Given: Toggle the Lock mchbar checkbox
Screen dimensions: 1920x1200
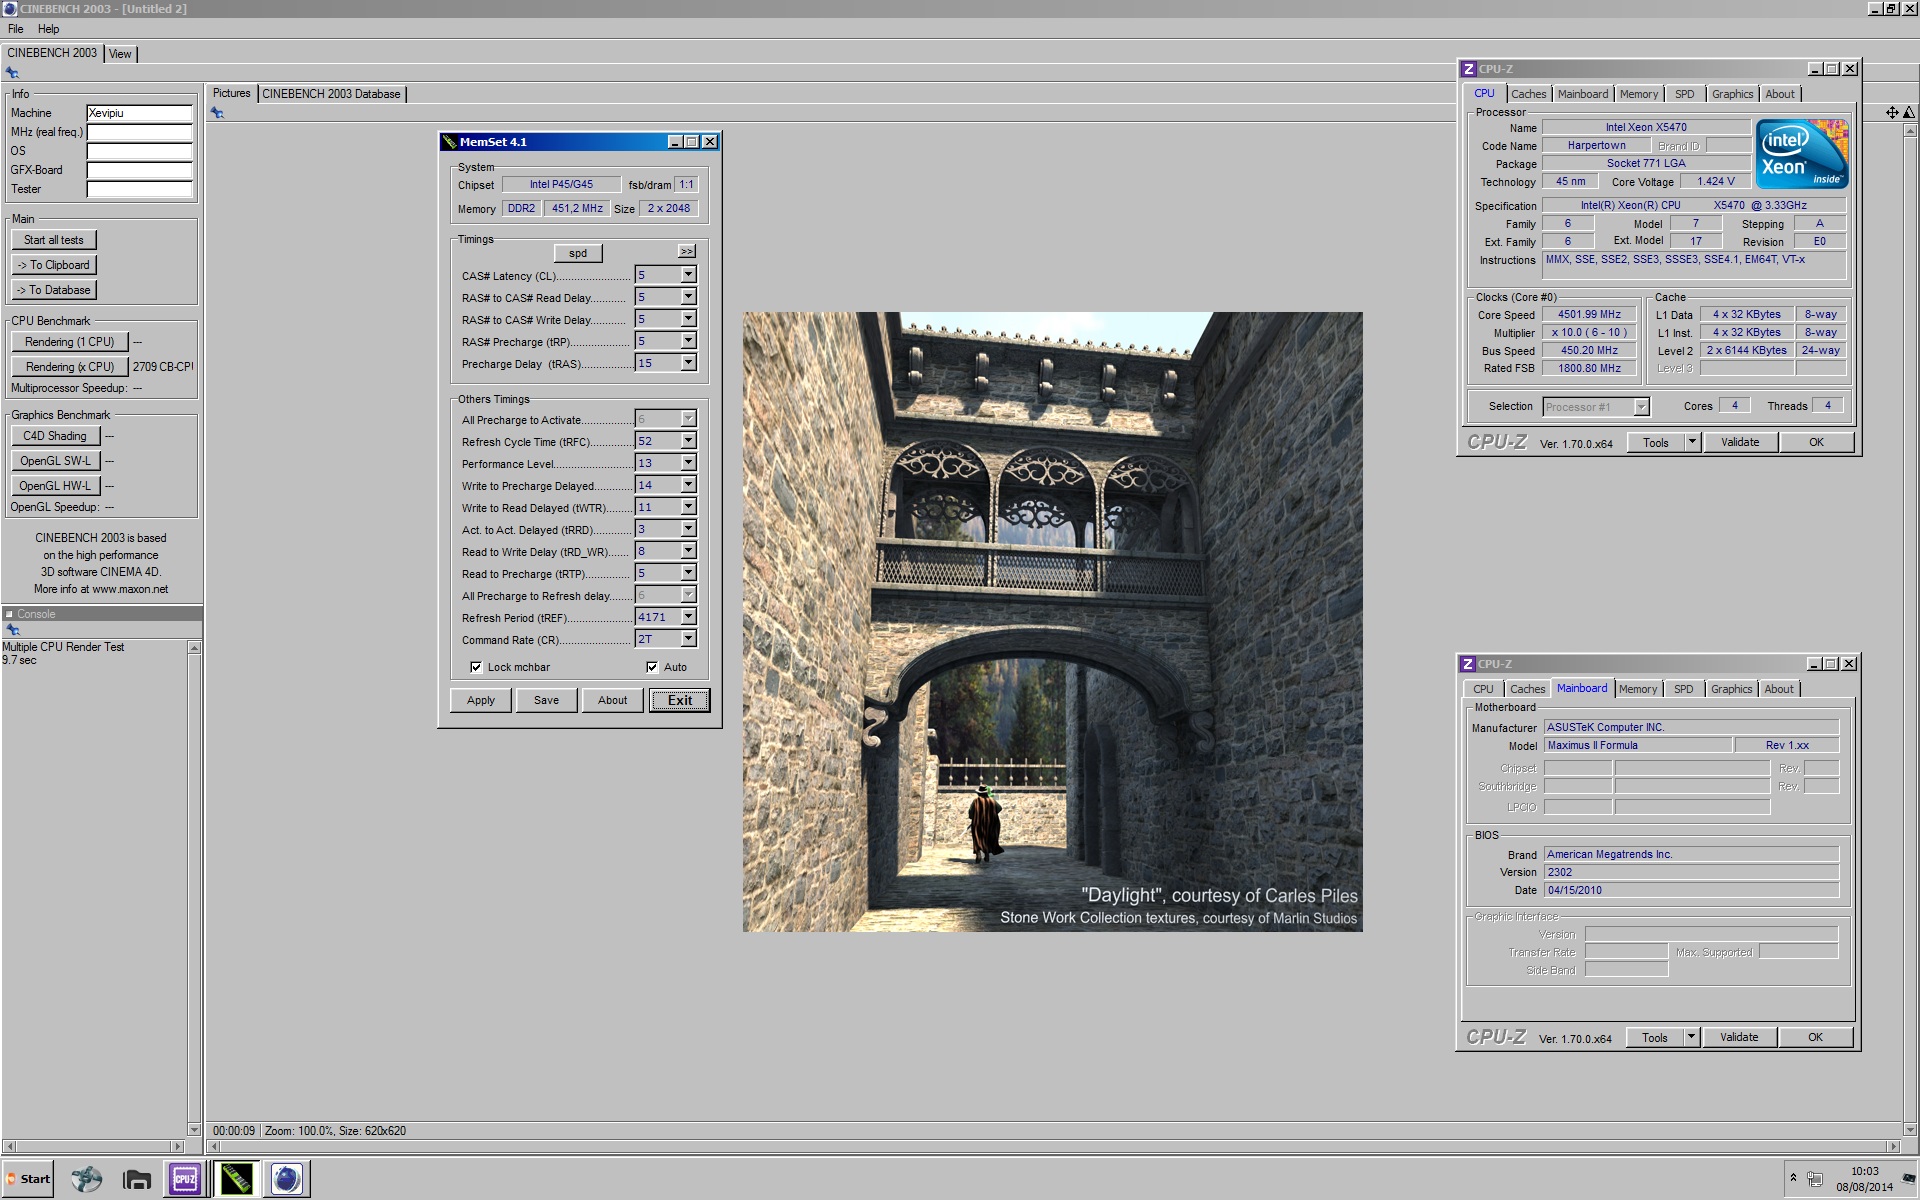Looking at the screenshot, I should pos(476,667).
